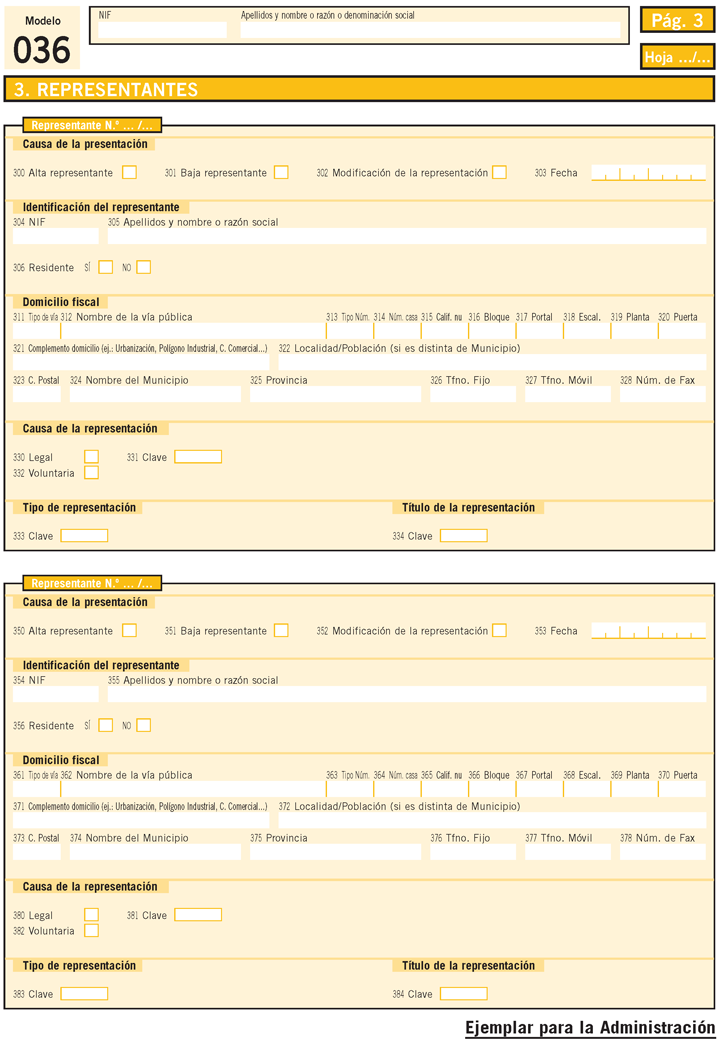Click the 333 Clave box
Image resolution: width=720 pixels, height=1042 pixels.
coord(84,536)
